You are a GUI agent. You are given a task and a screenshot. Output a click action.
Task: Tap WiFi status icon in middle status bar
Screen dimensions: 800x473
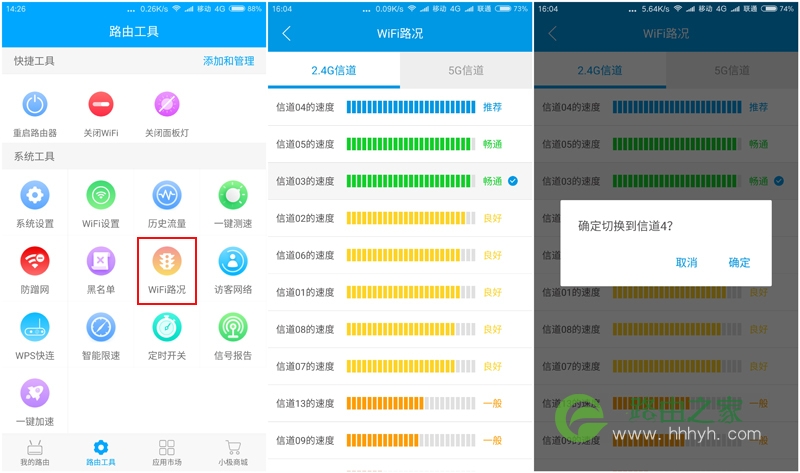tap(412, 9)
